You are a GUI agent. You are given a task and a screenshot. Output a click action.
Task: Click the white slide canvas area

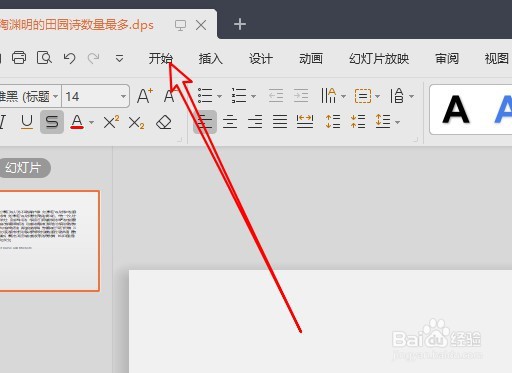point(320,321)
